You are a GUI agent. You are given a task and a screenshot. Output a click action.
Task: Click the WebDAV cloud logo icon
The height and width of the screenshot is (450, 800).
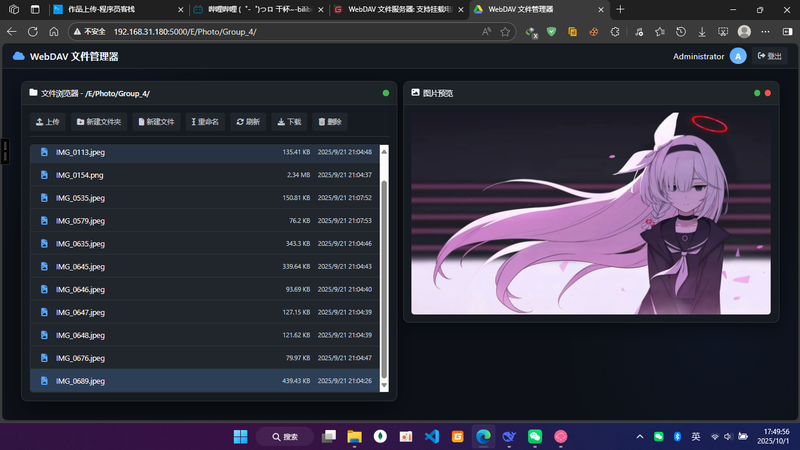pyautogui.click(x=18, y=56)
